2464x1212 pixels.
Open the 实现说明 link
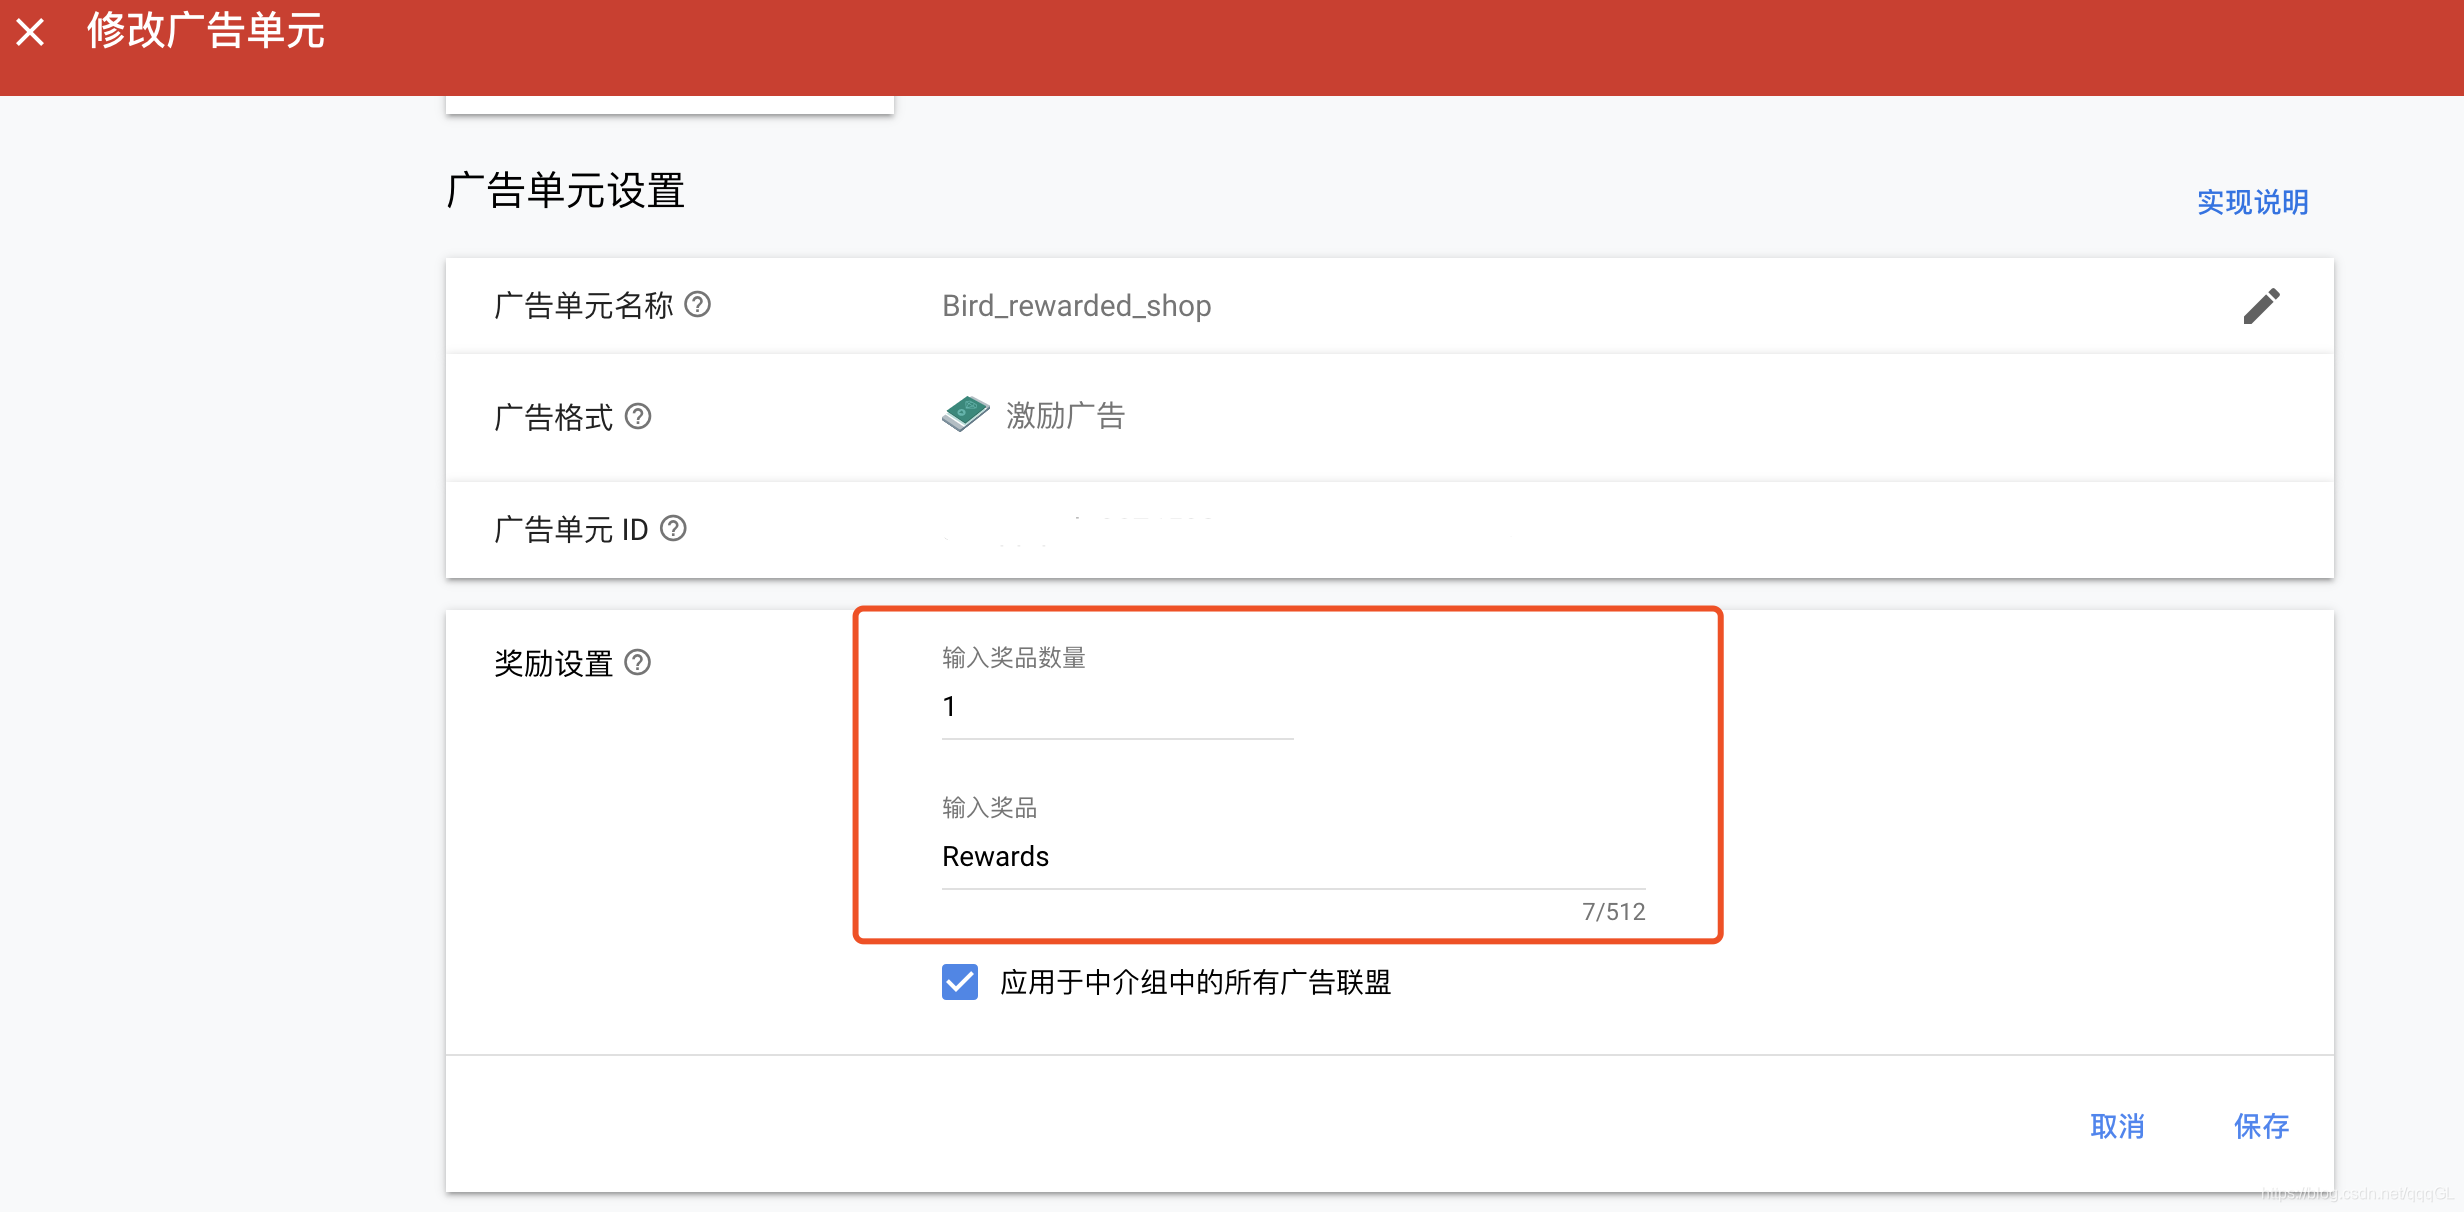(x=2252, y=202)
